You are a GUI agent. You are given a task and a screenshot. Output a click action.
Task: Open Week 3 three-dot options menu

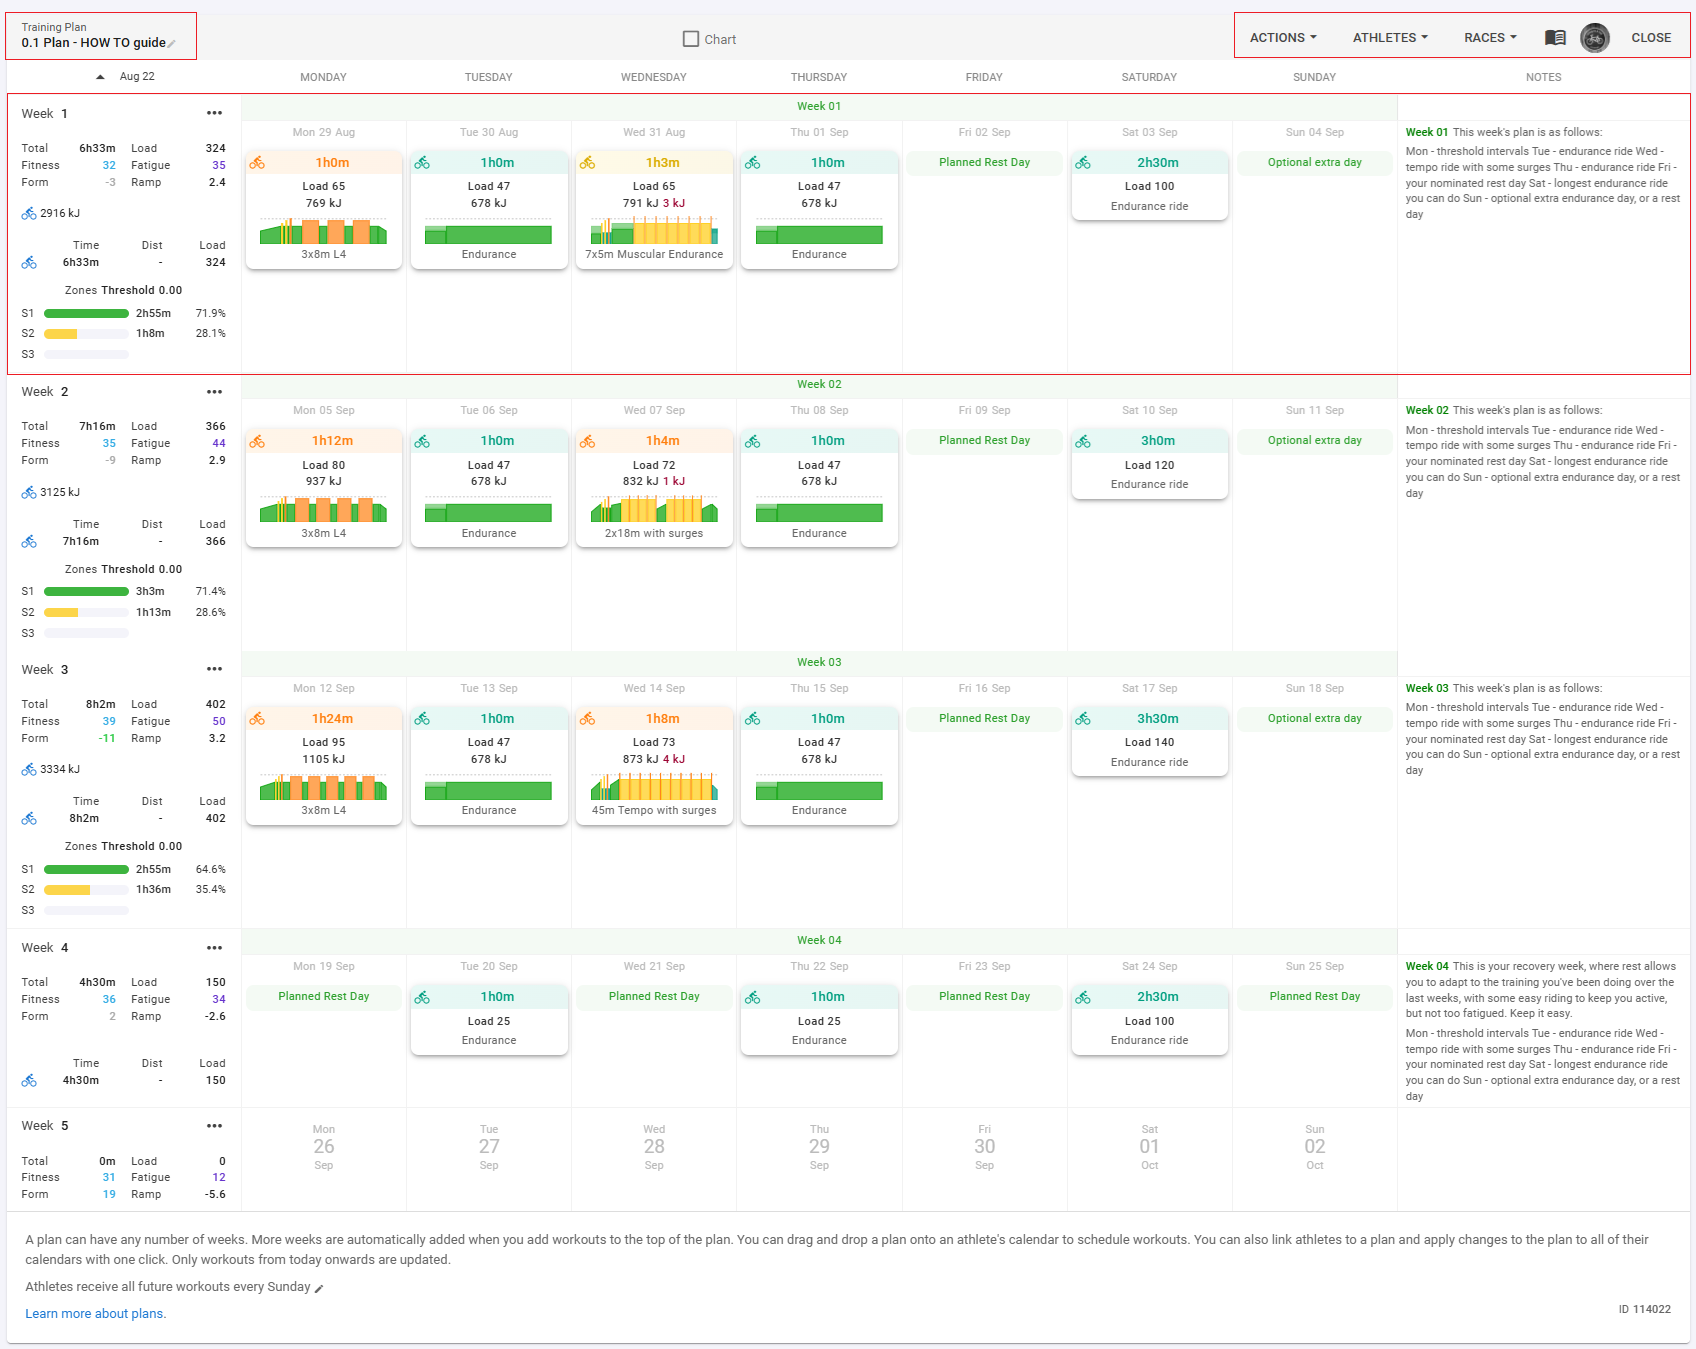(x=214, y=670)
